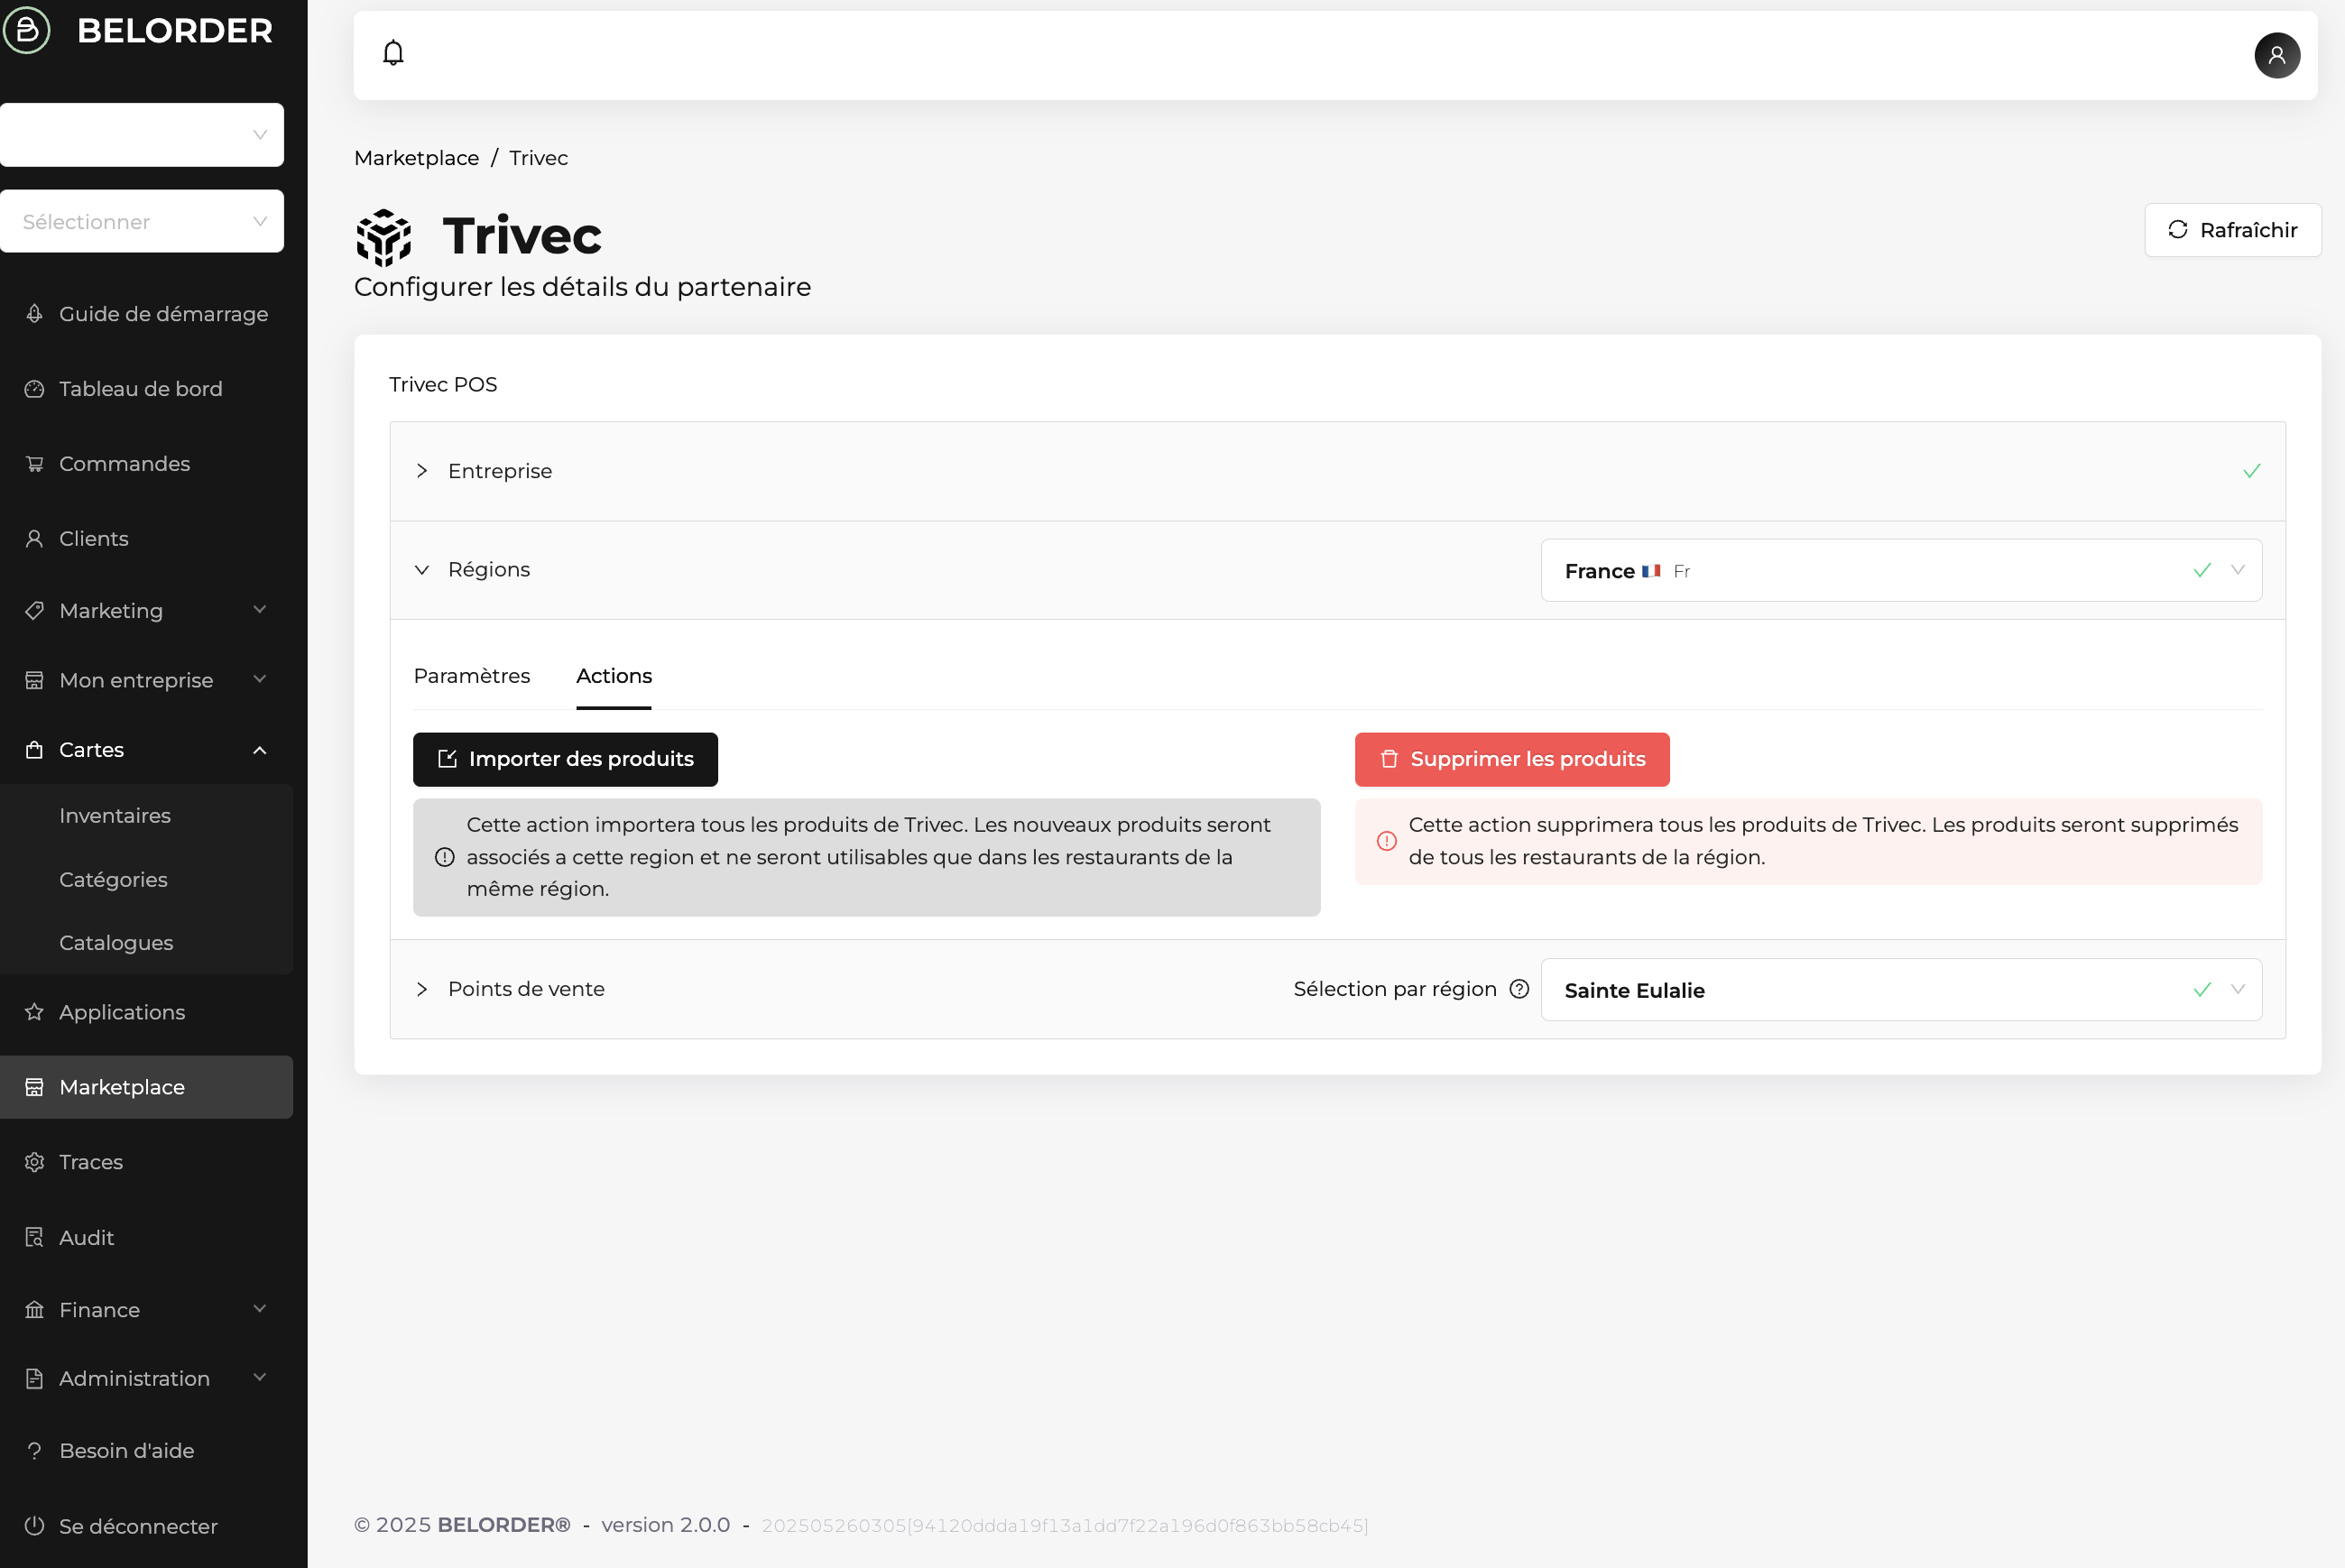Expand the Marketing submenu chevron
Image resolution: width=2345 pixels, height=1568 pixels.
coord(260,610)
